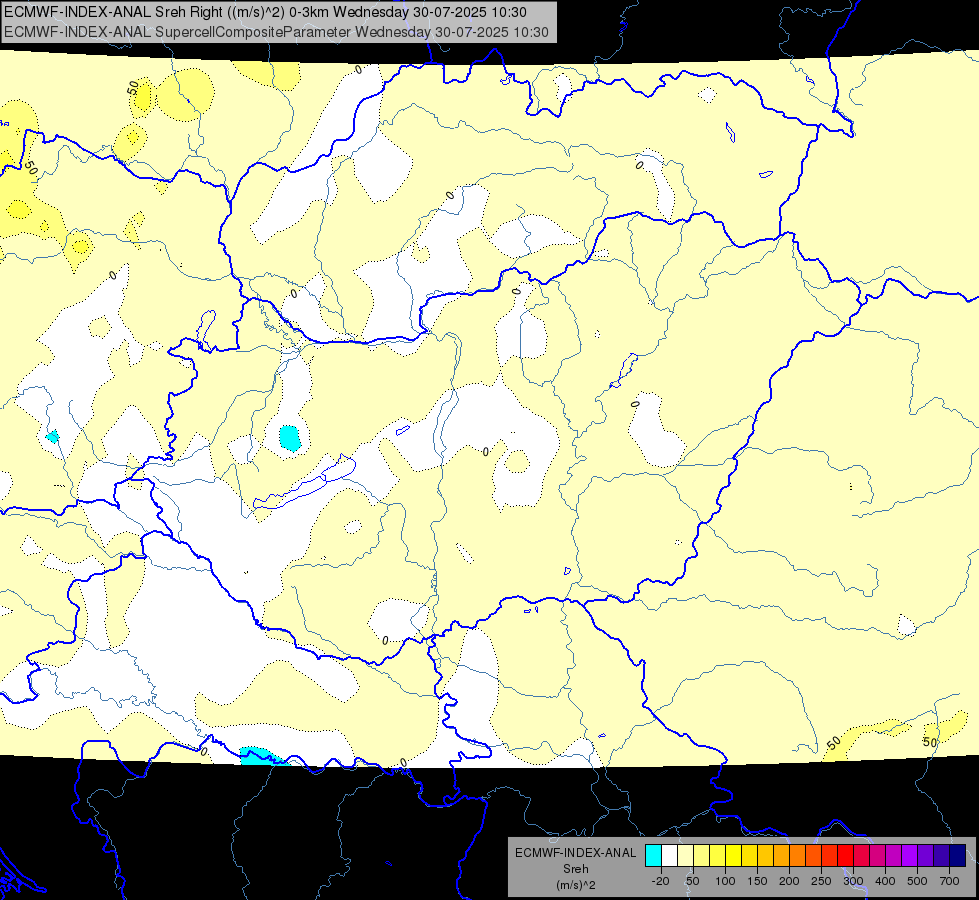This screenshot has height=900, width=979.
Task: Choose the golden swatch just left of 150
Action: [749, 856]
